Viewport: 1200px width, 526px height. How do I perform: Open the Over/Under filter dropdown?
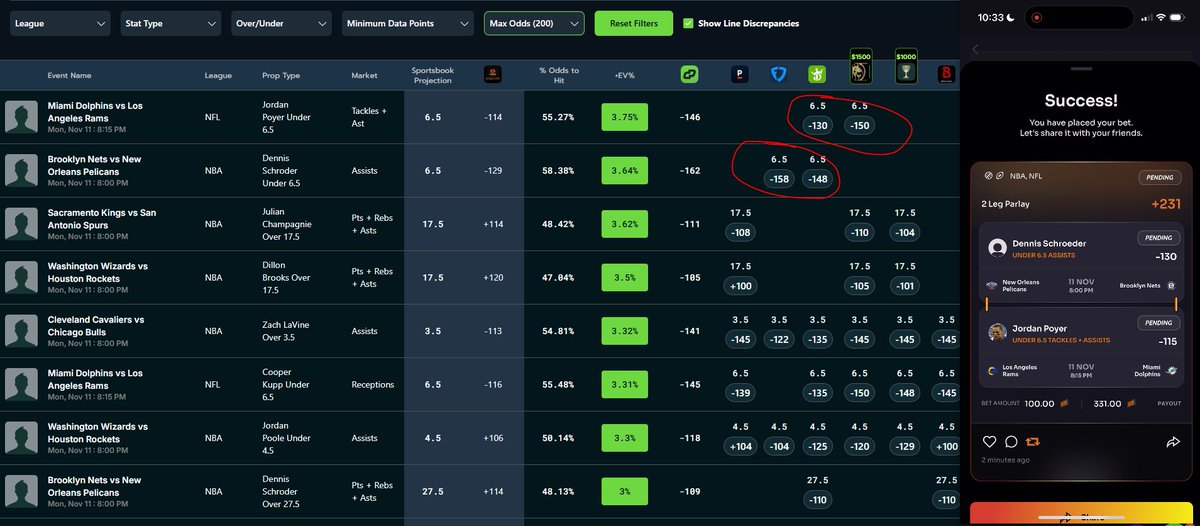tap(280, 23)
